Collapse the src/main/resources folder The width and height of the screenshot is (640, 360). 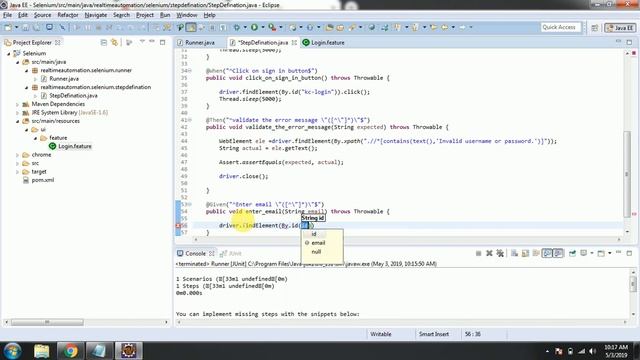[18, 121]
